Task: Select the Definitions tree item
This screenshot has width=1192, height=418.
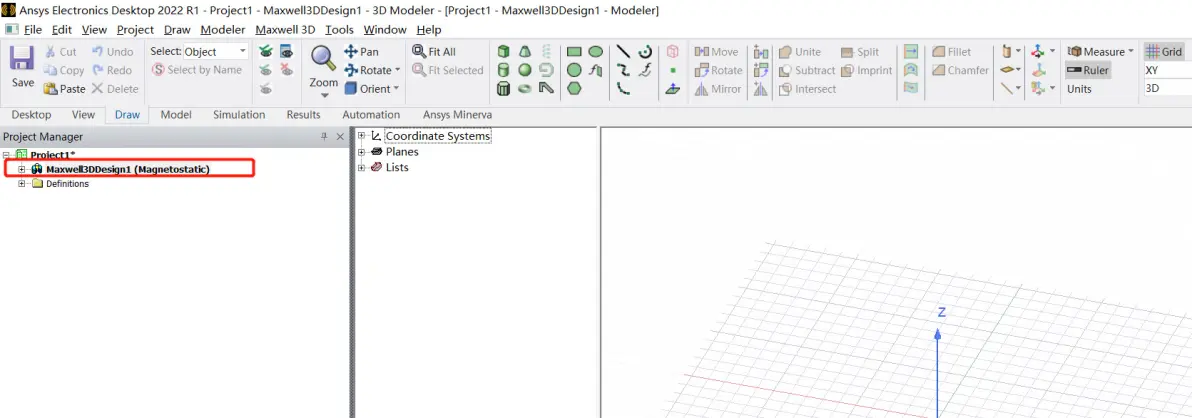Action: coord(67,184)
